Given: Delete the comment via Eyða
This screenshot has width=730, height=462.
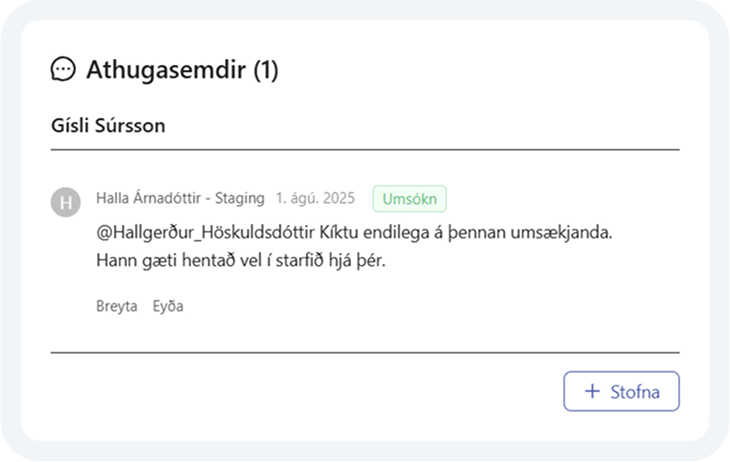Looking at the screenshot, I should (x=168, y=306).
